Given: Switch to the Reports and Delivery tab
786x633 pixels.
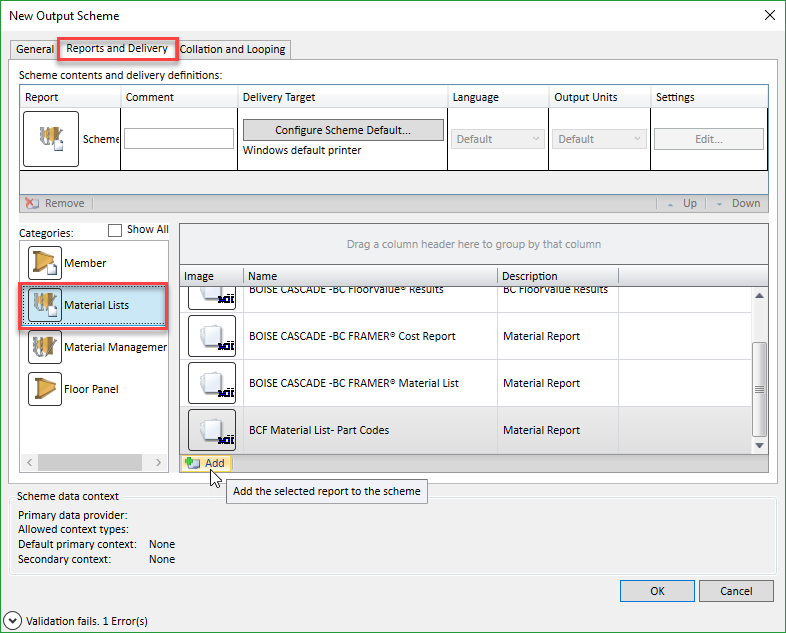Looking at the screenshot, I should pos(117,49).
